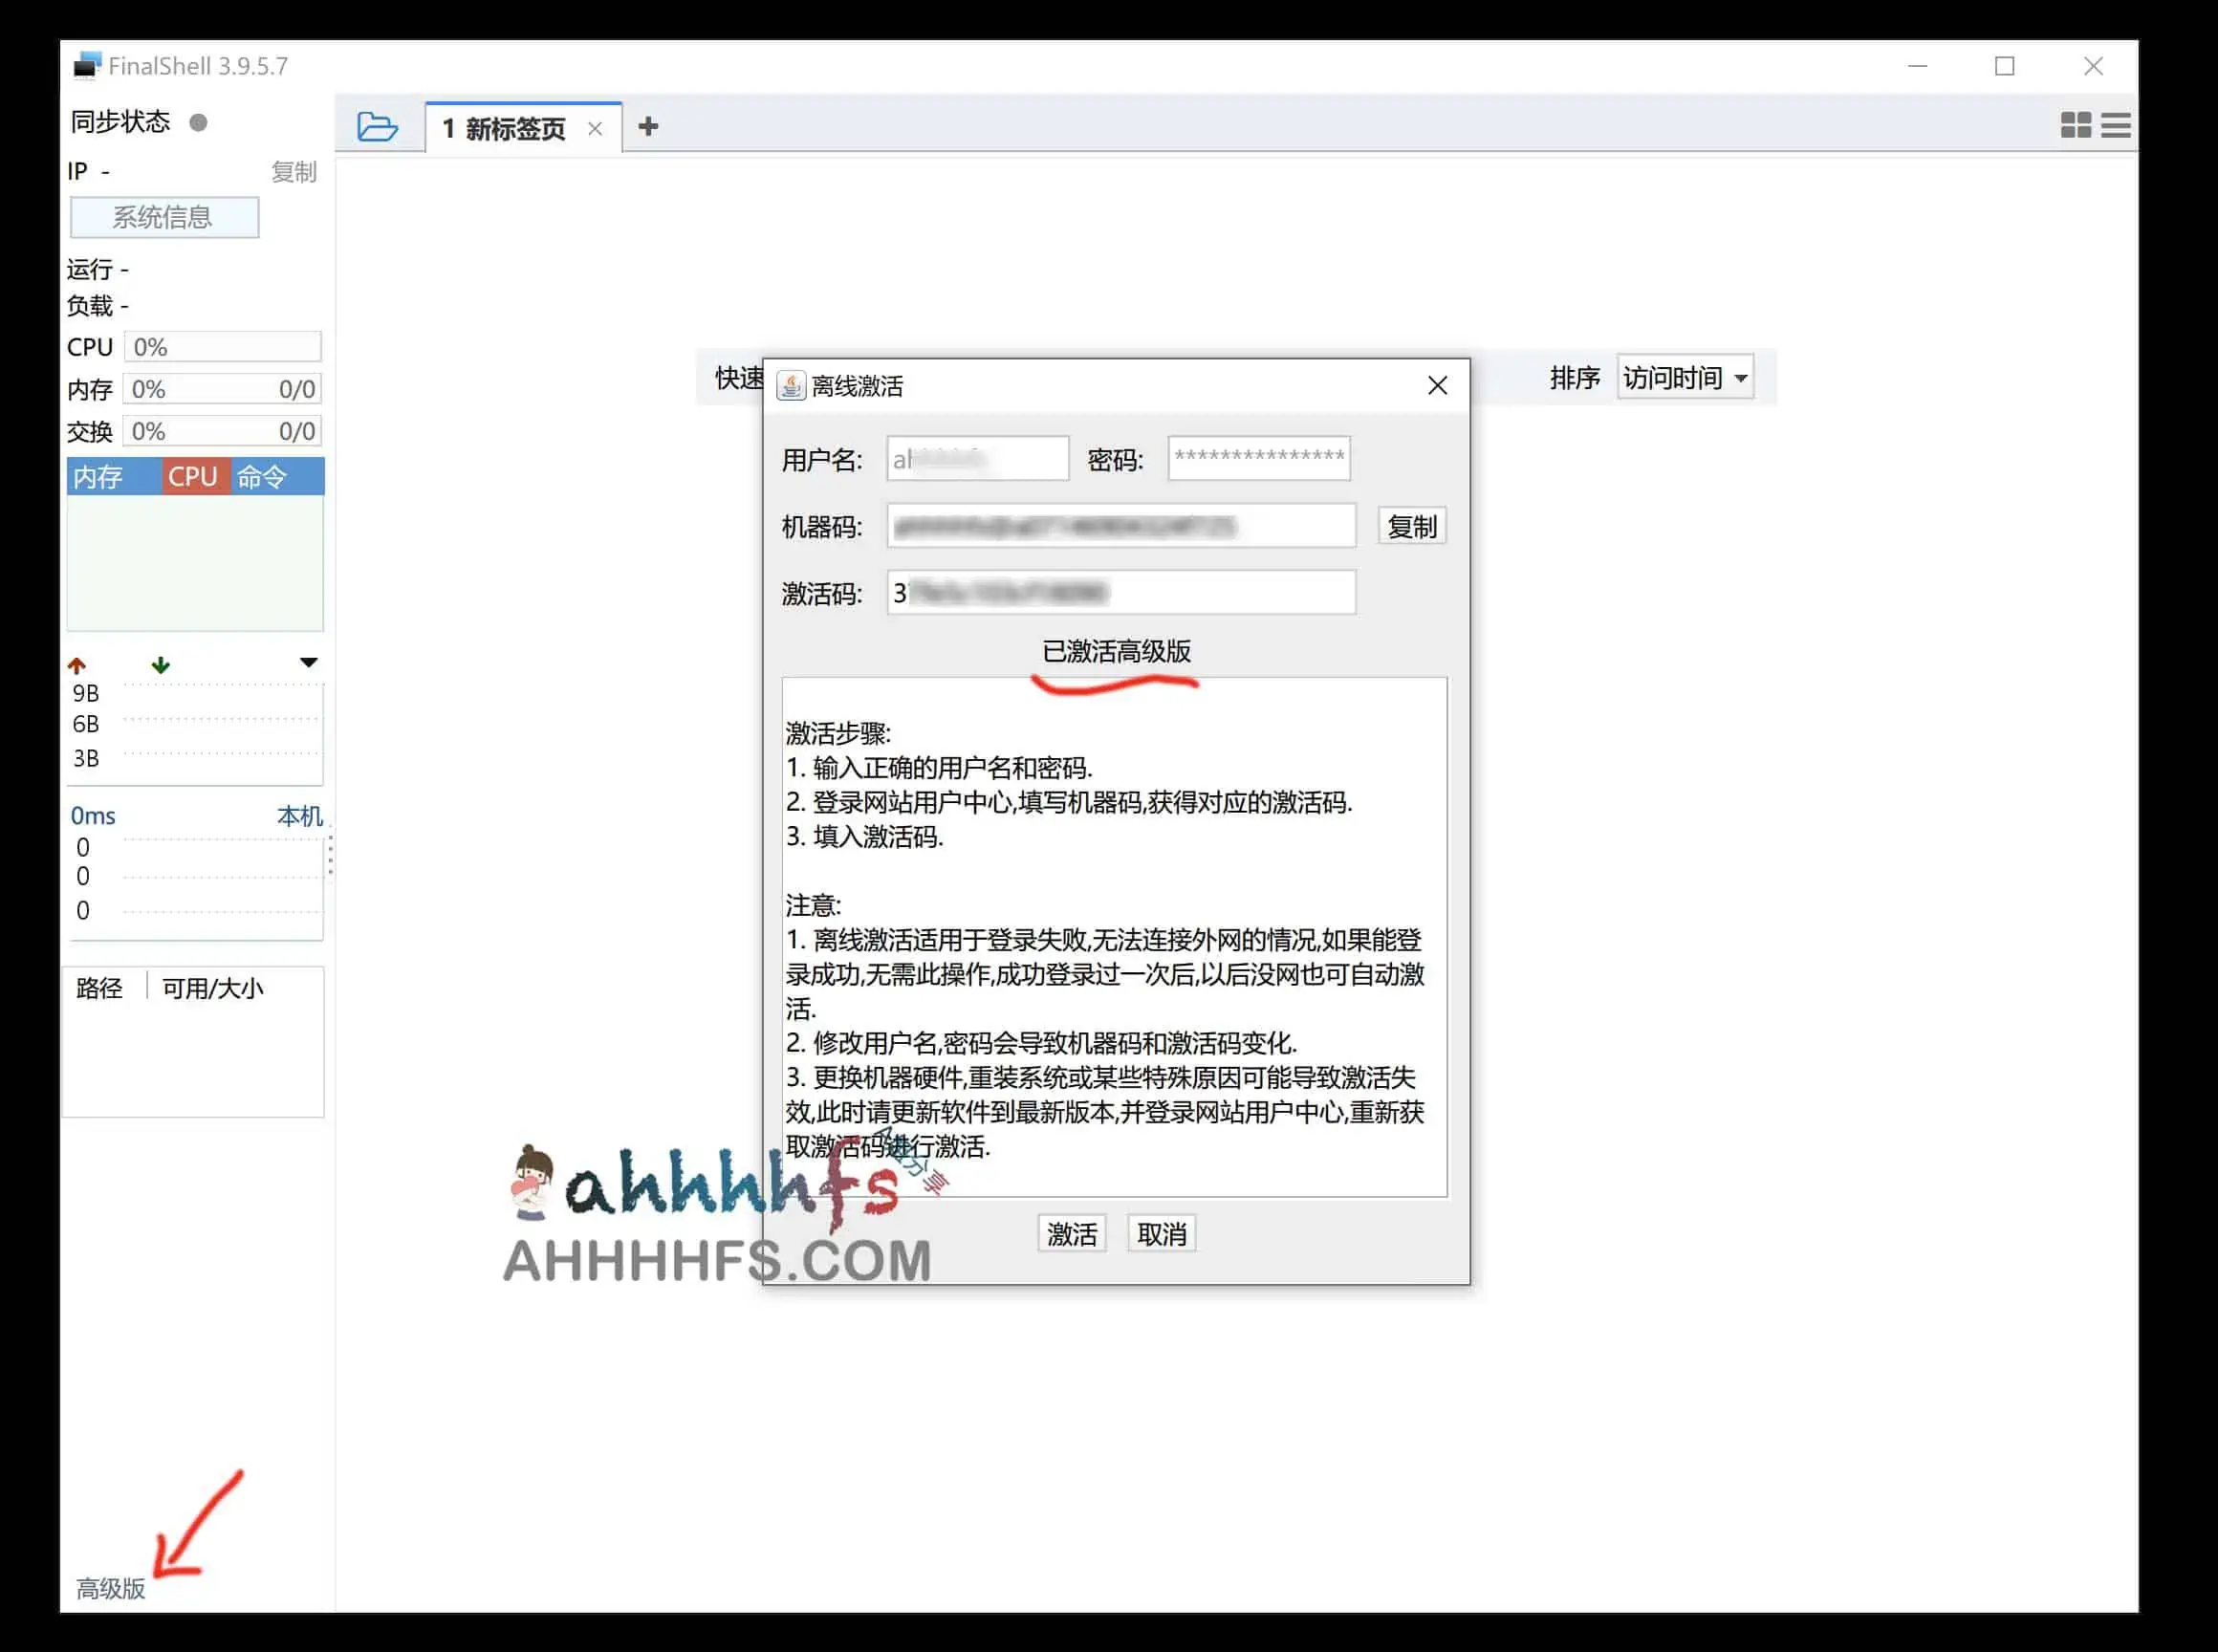2218x1652 pixels.
Task: Select the list layout view icon
Action: pos(2116,125)
